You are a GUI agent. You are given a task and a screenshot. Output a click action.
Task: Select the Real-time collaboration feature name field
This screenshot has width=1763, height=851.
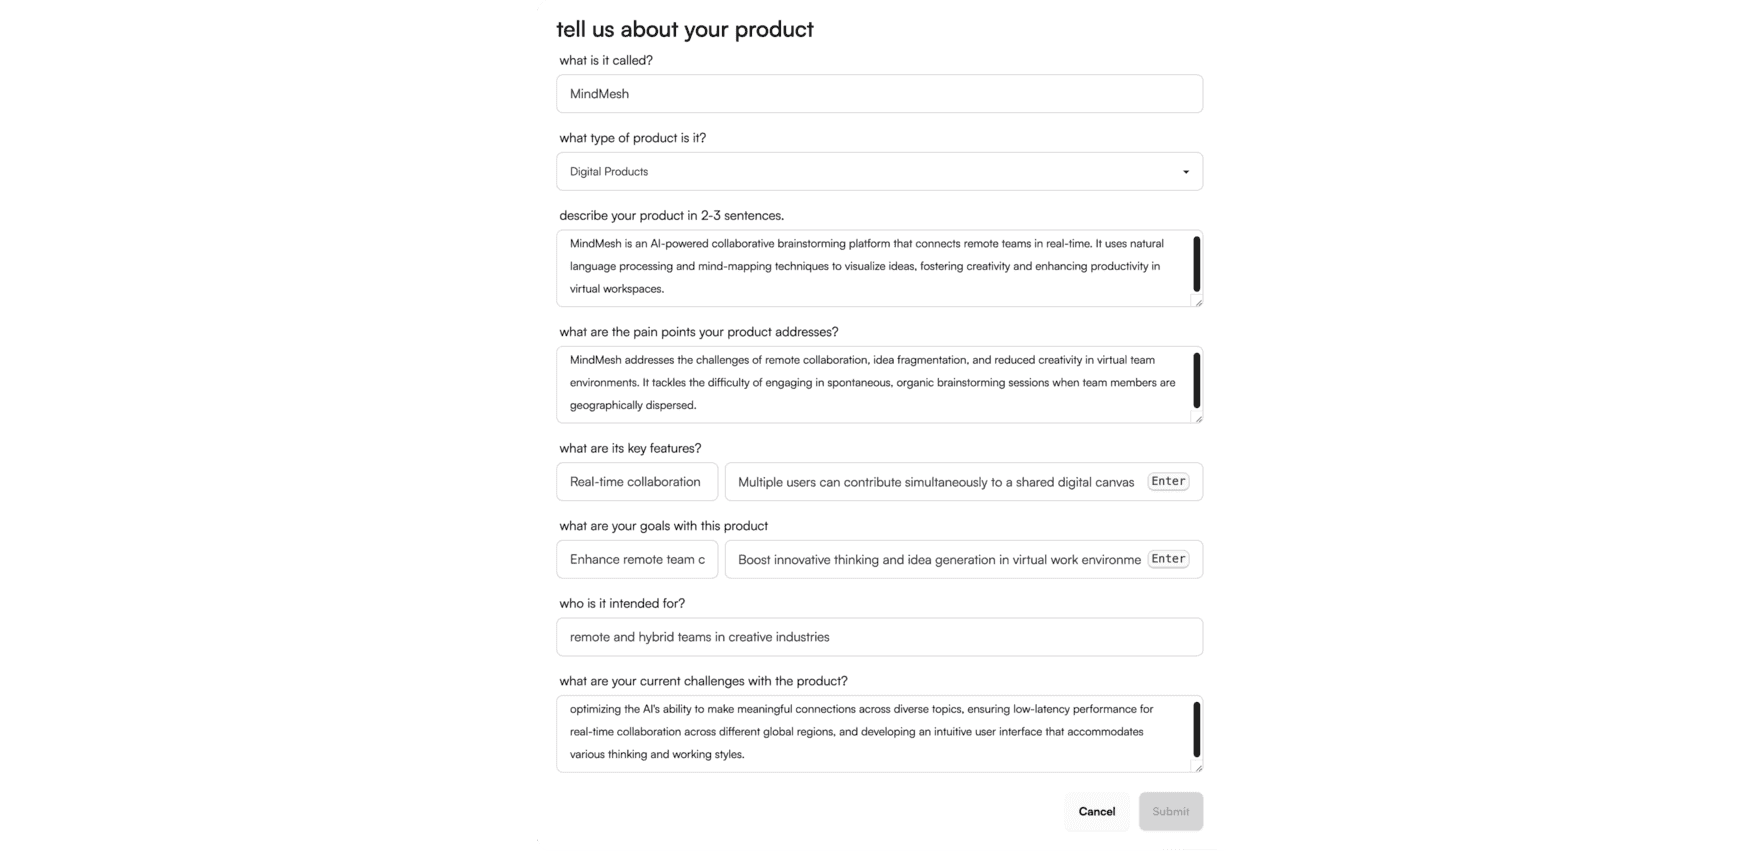click(637, 482)
